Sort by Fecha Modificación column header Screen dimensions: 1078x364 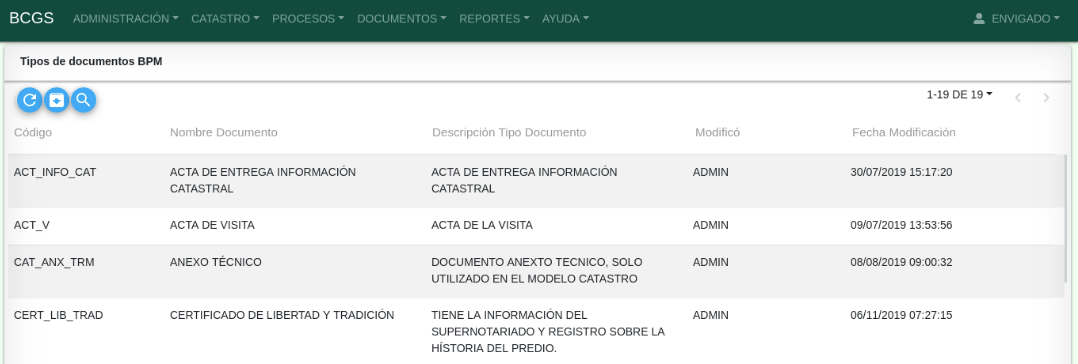click(903, 132)
